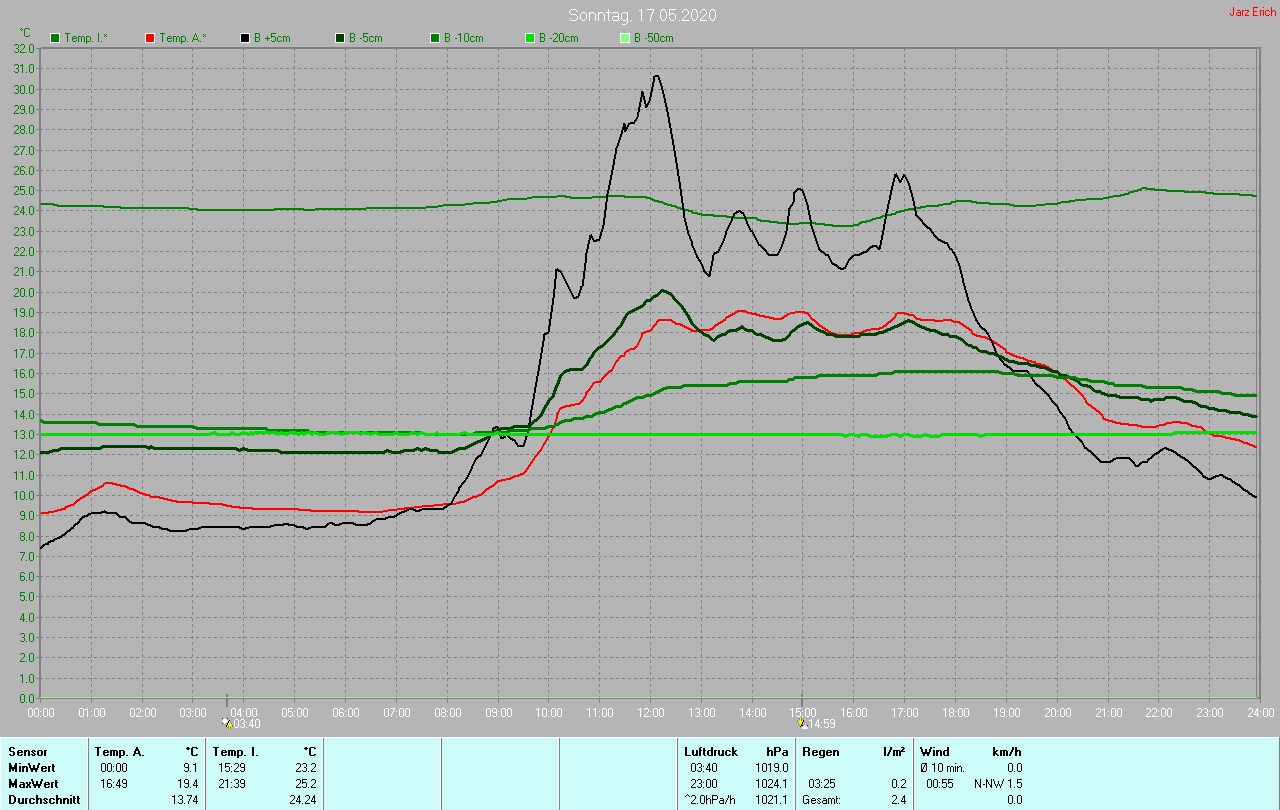Click the 12:00 label on time axis
This screenshot has width=1280, height=810.
coord(651,713)
